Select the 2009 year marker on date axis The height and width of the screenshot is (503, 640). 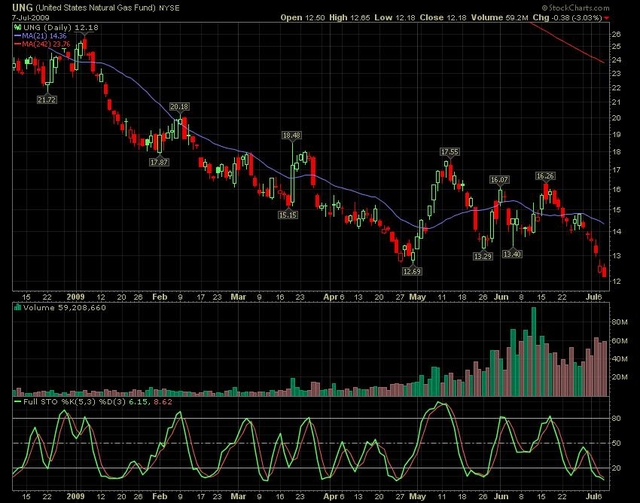pos(78,297)
